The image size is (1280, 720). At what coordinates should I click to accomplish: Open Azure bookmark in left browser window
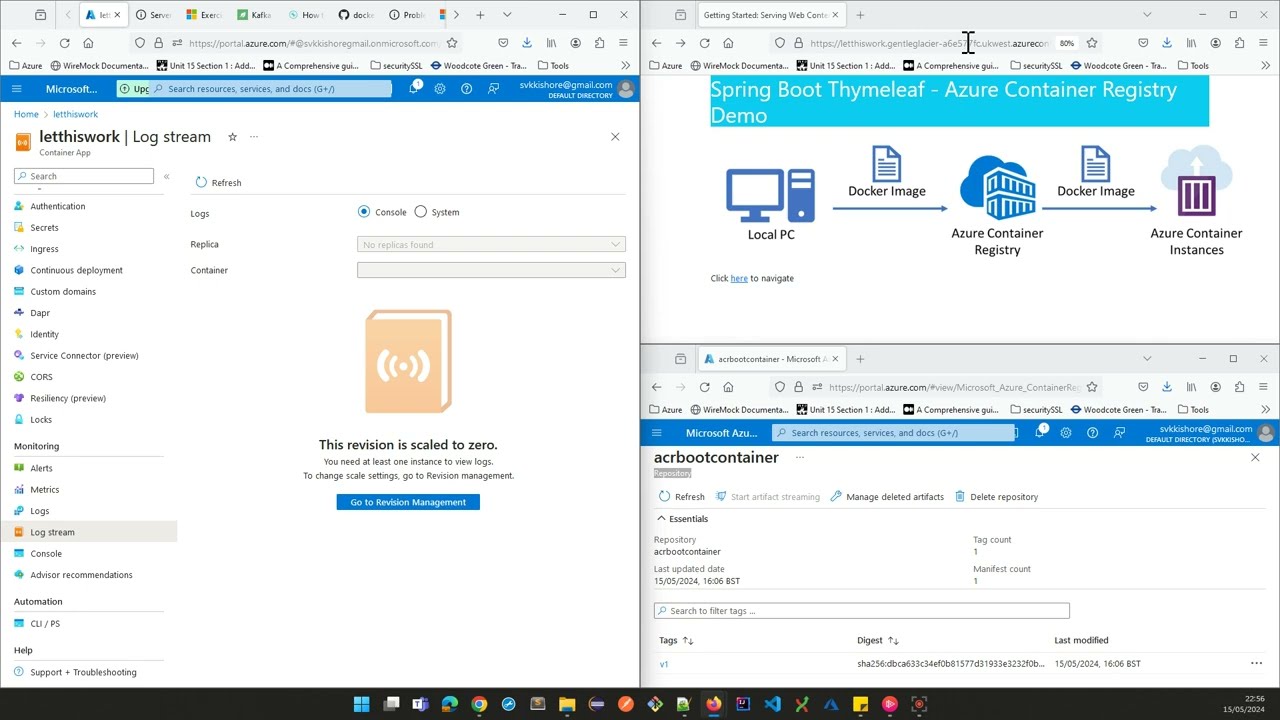tap(26, 66)
